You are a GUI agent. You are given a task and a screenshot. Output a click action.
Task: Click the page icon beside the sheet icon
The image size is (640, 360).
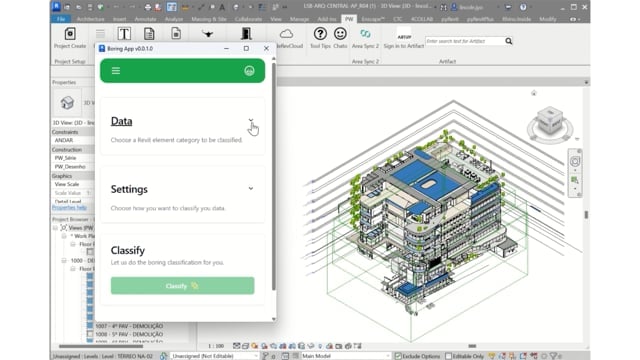point(176,33)
